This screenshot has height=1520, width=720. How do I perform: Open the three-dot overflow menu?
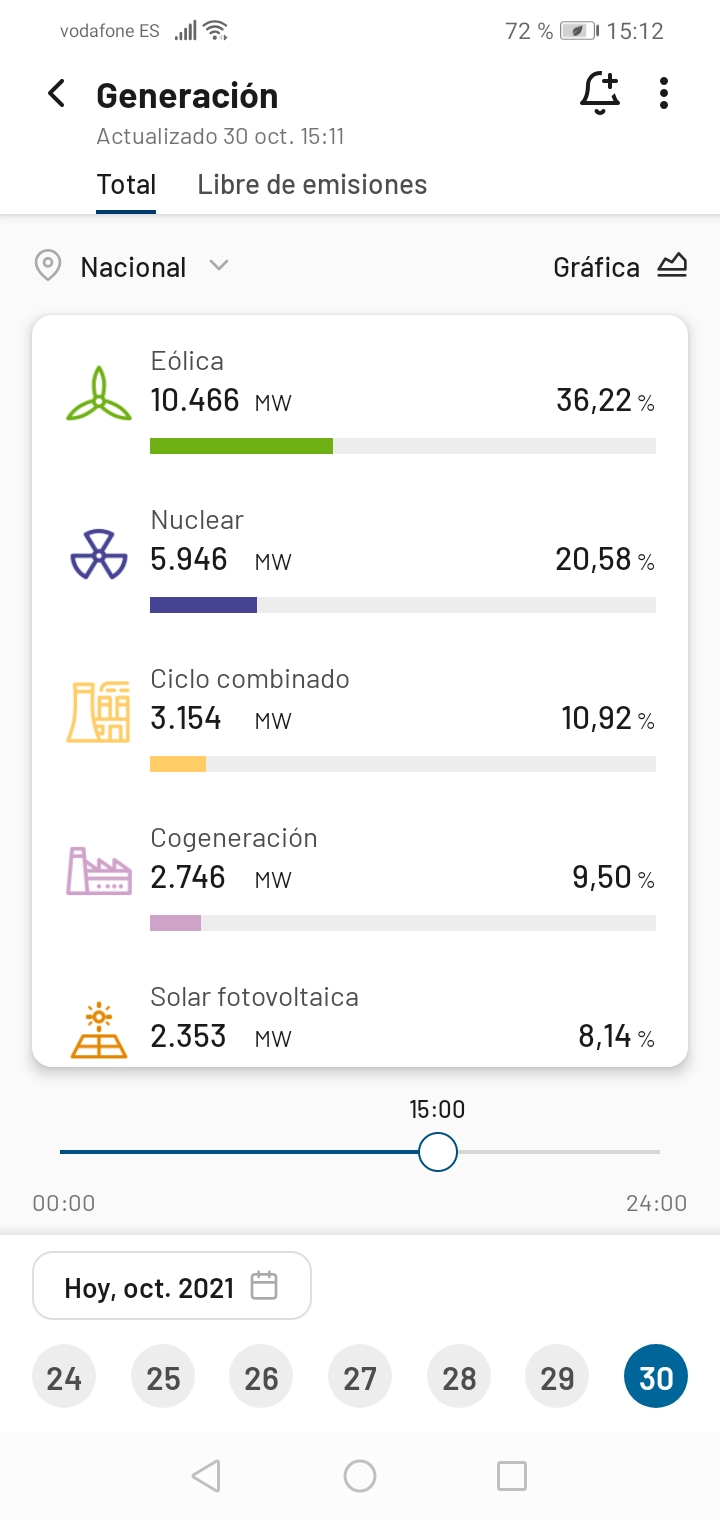pos(664,94)
